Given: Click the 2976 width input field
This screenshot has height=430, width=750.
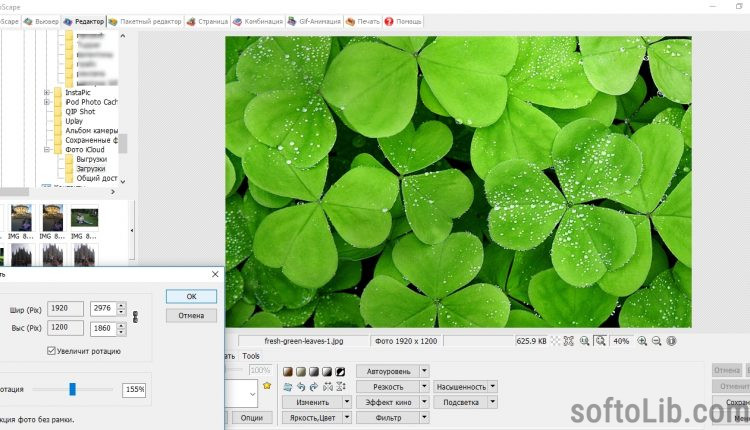Looking at the screenshot, I should (103, 309).
